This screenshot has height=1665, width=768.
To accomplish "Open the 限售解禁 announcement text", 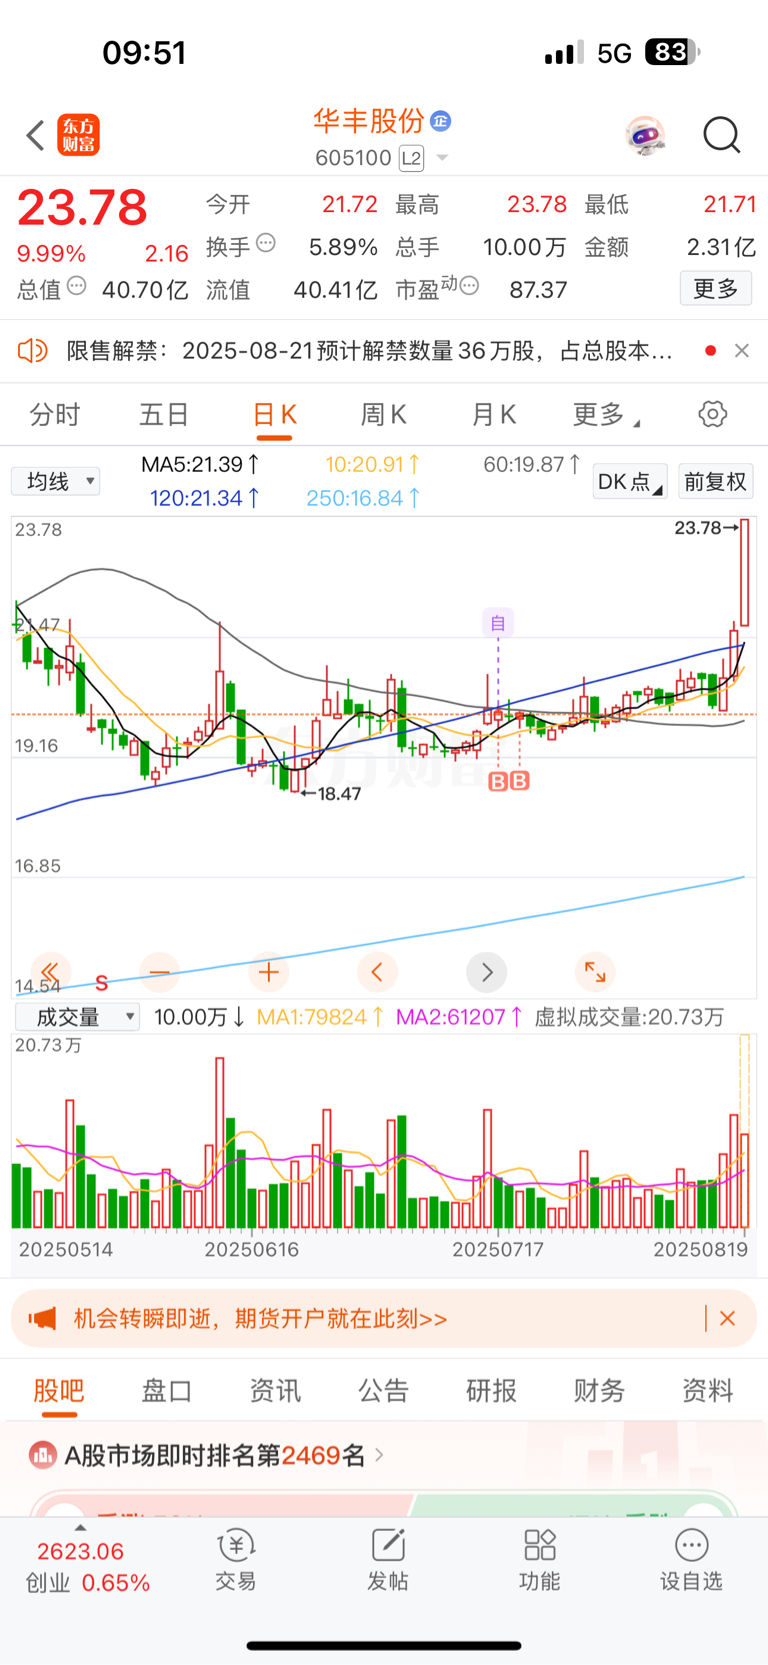I will pos(369,351).
